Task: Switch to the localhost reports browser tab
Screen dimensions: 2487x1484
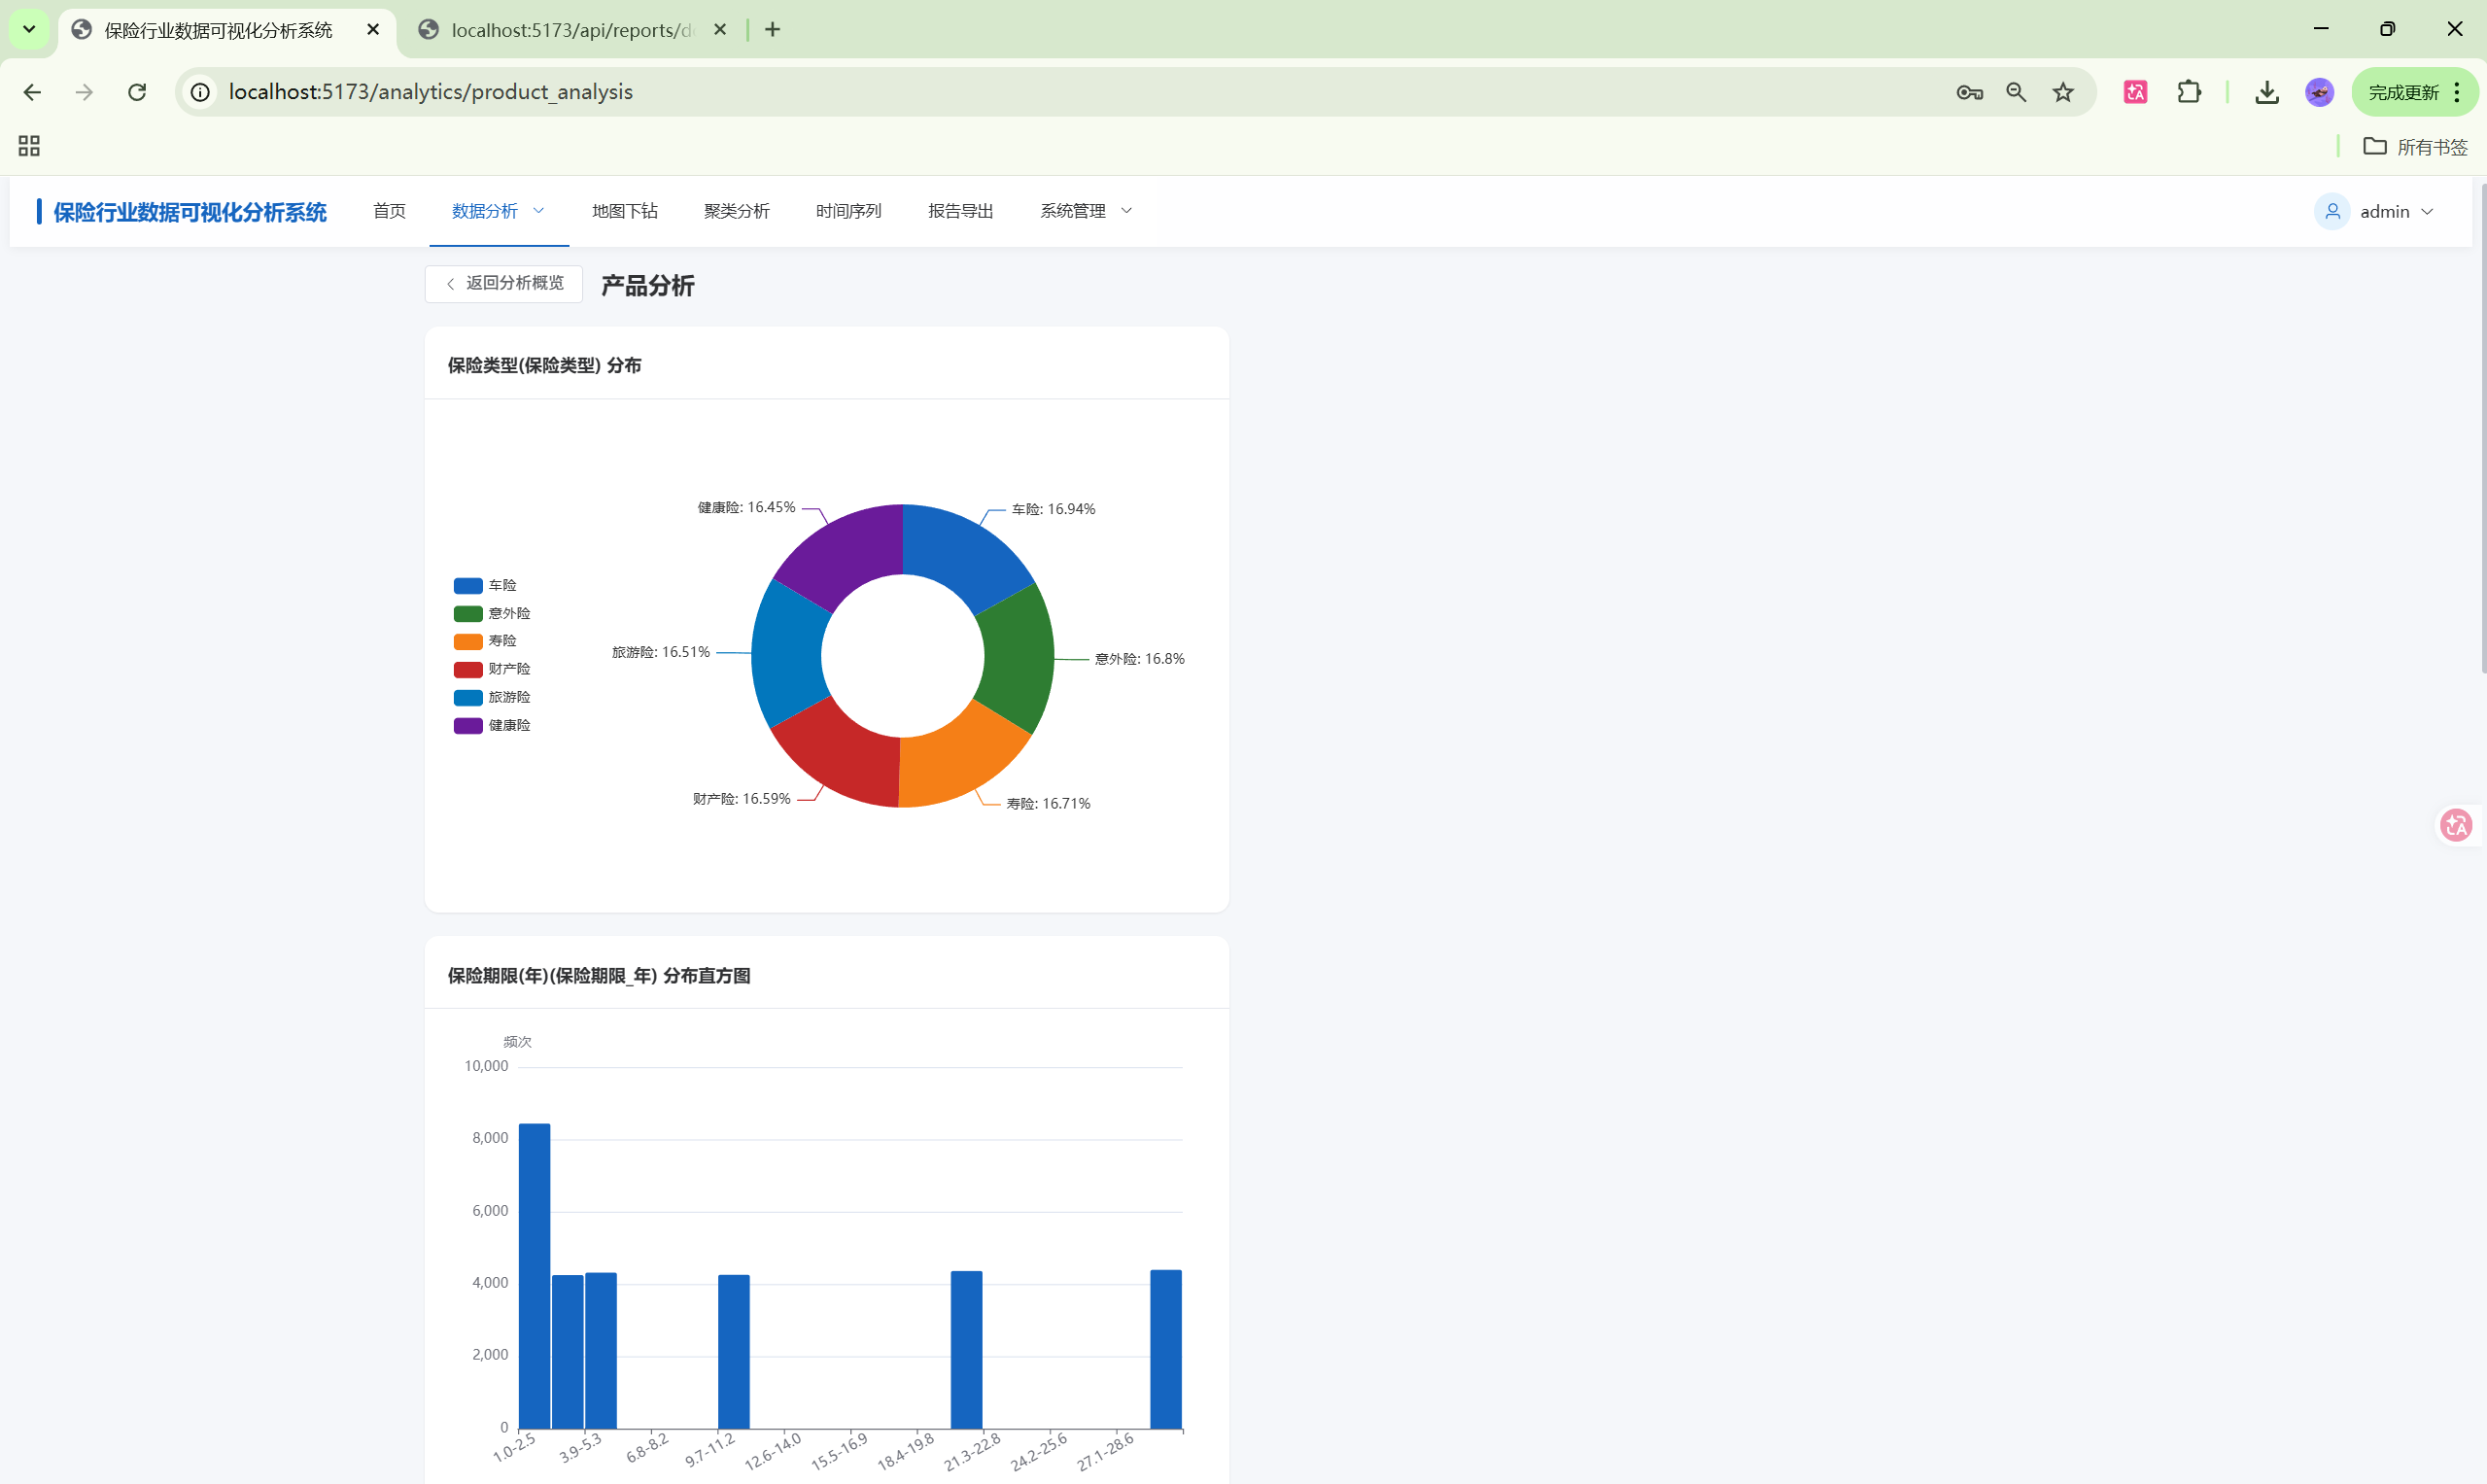Action: click(571, 30)
